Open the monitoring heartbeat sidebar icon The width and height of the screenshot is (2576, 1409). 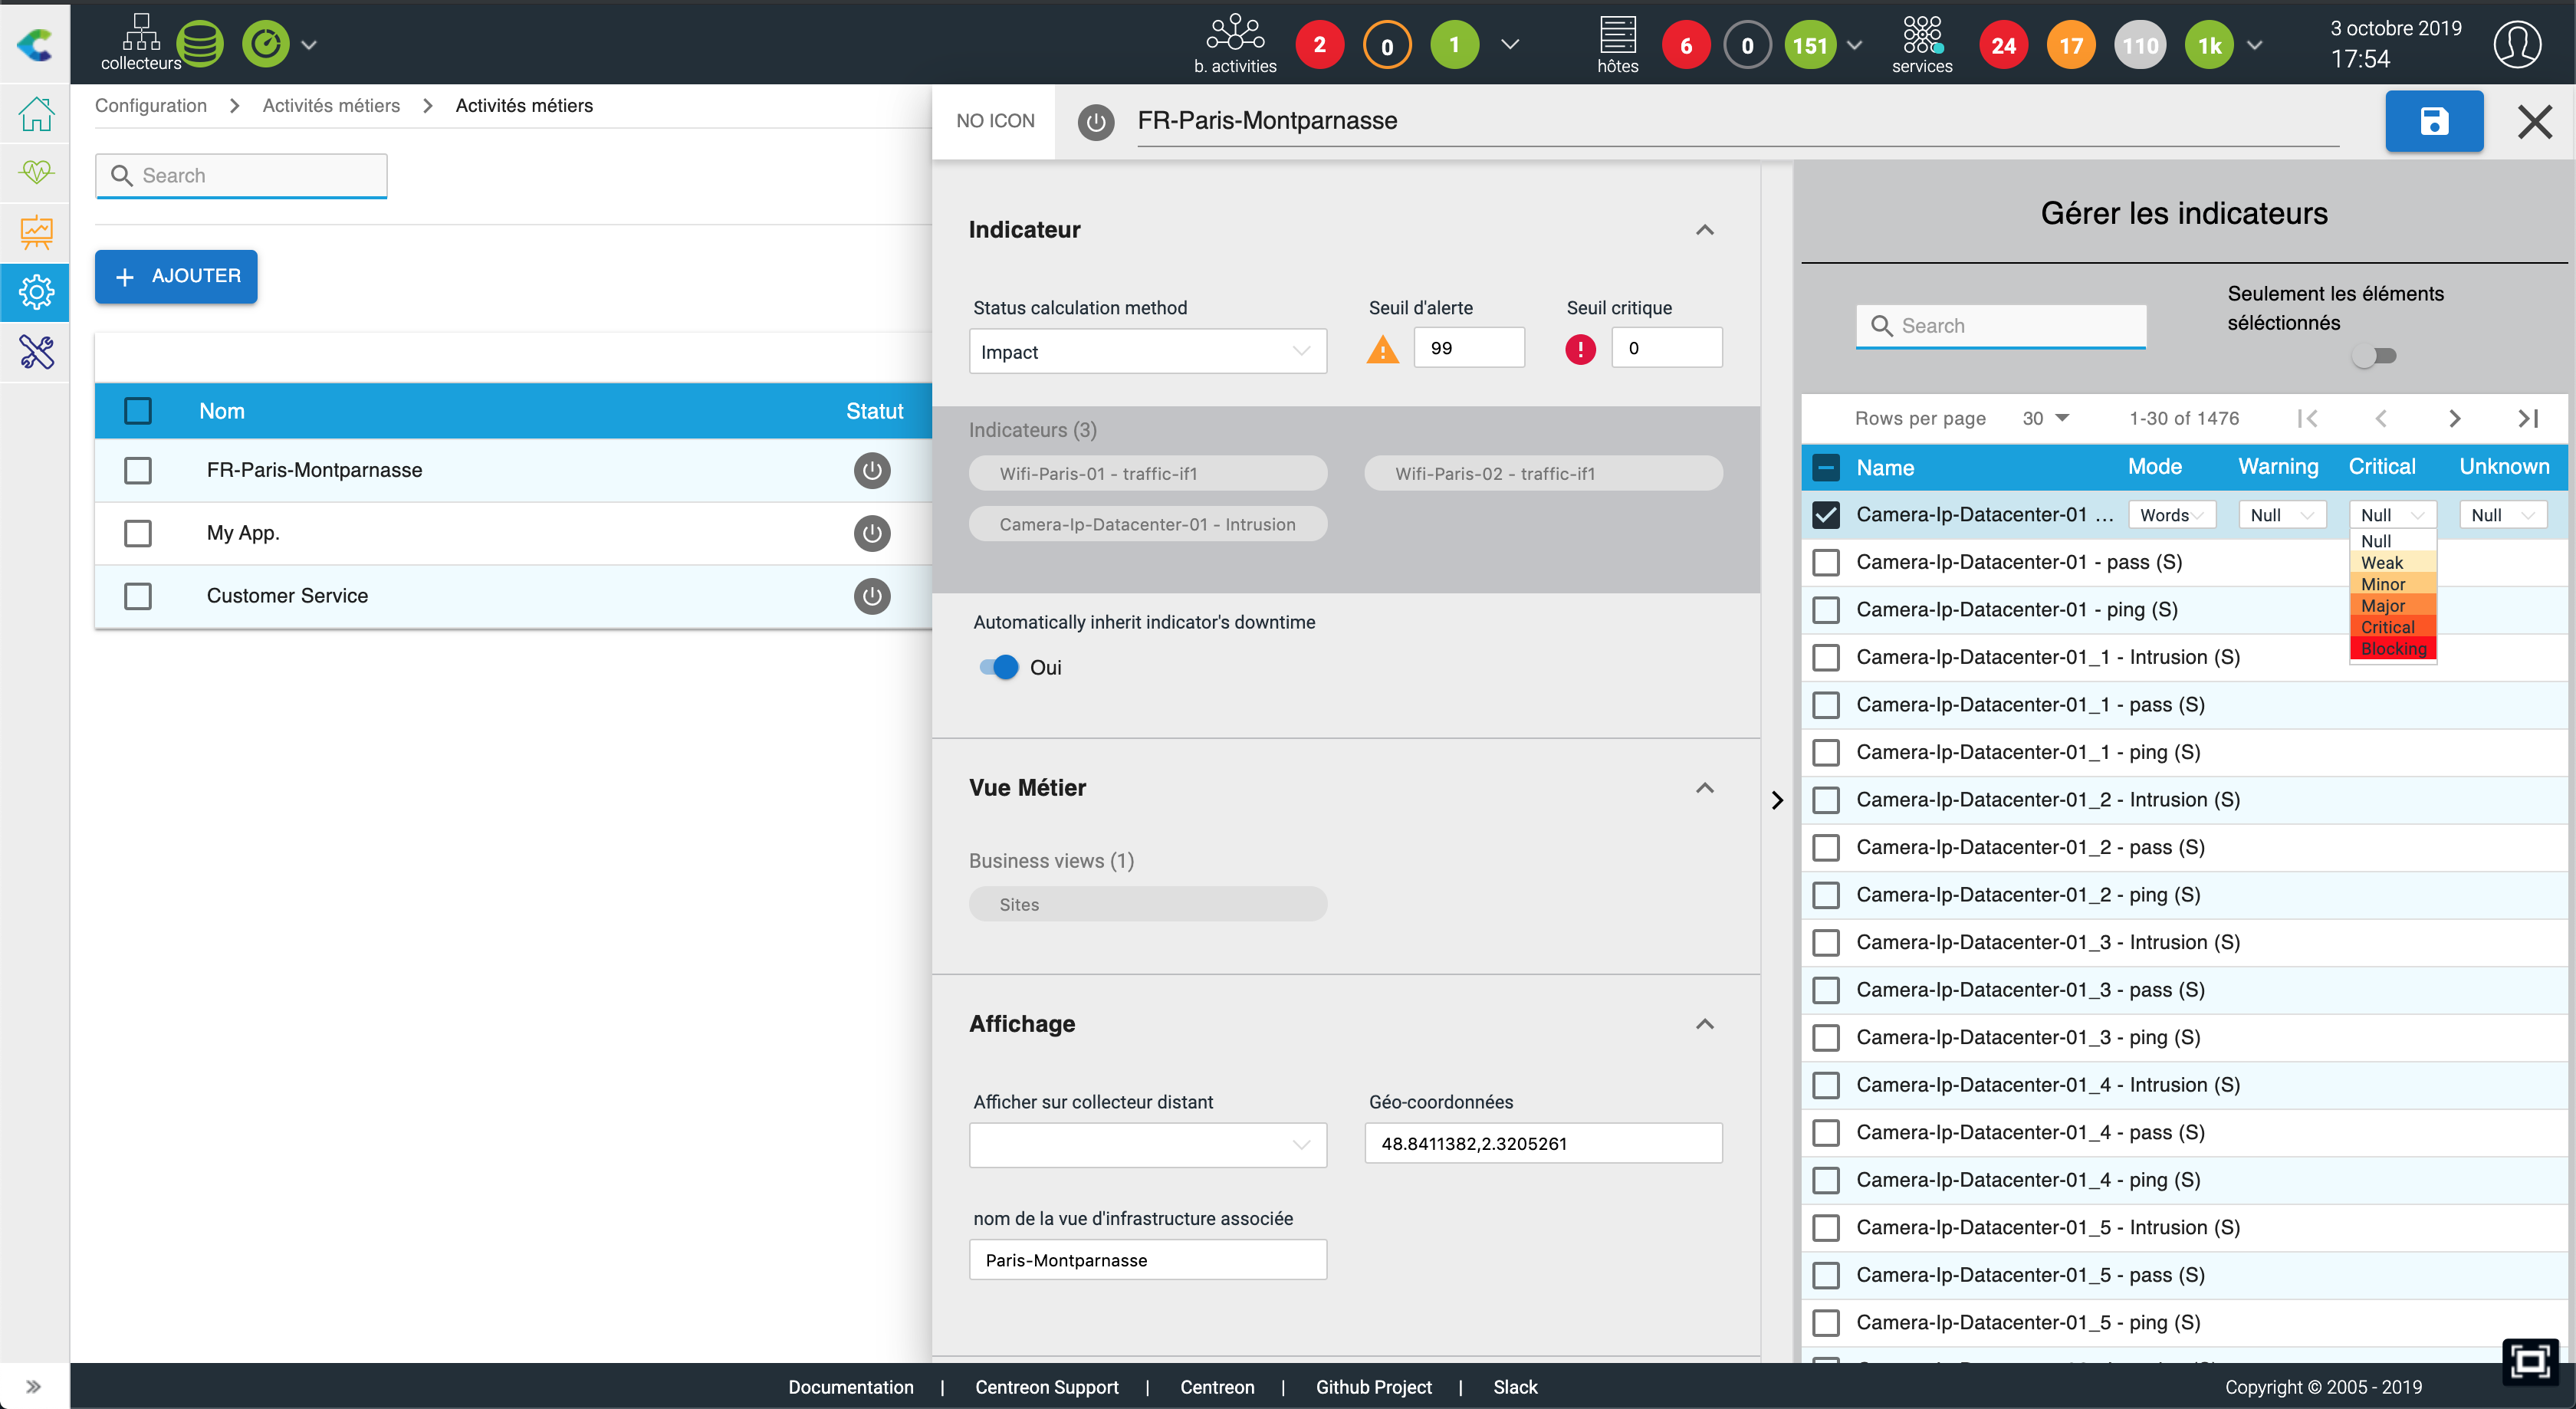(x=36, y=172)
